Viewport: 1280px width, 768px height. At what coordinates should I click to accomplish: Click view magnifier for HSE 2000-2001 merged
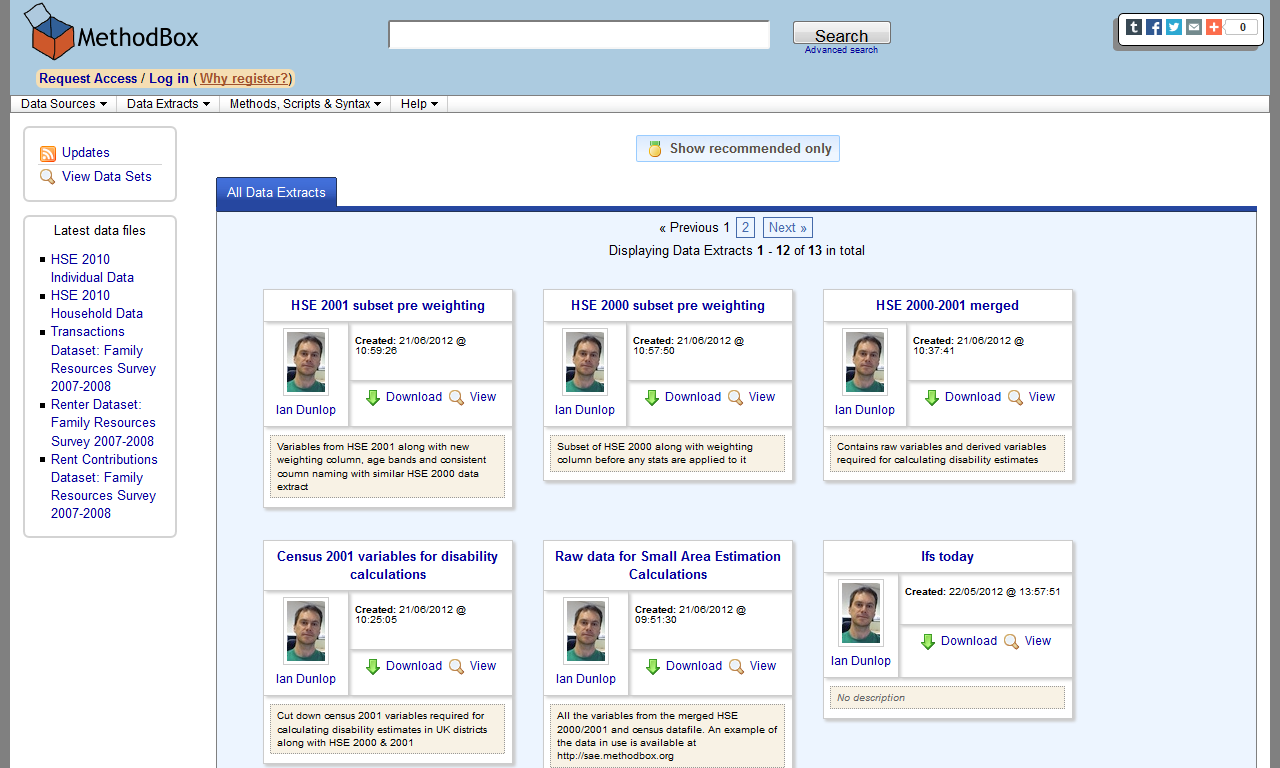(x=1015, y=398)
